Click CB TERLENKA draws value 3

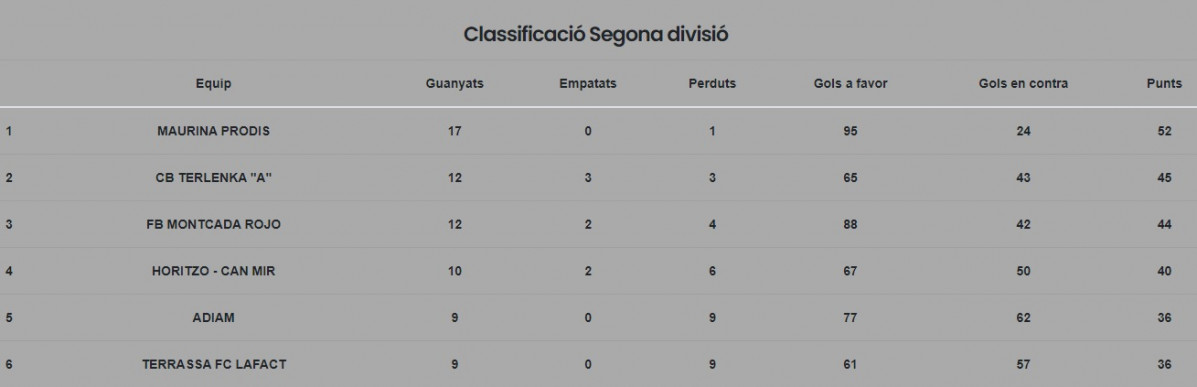[x=587, y=178]
